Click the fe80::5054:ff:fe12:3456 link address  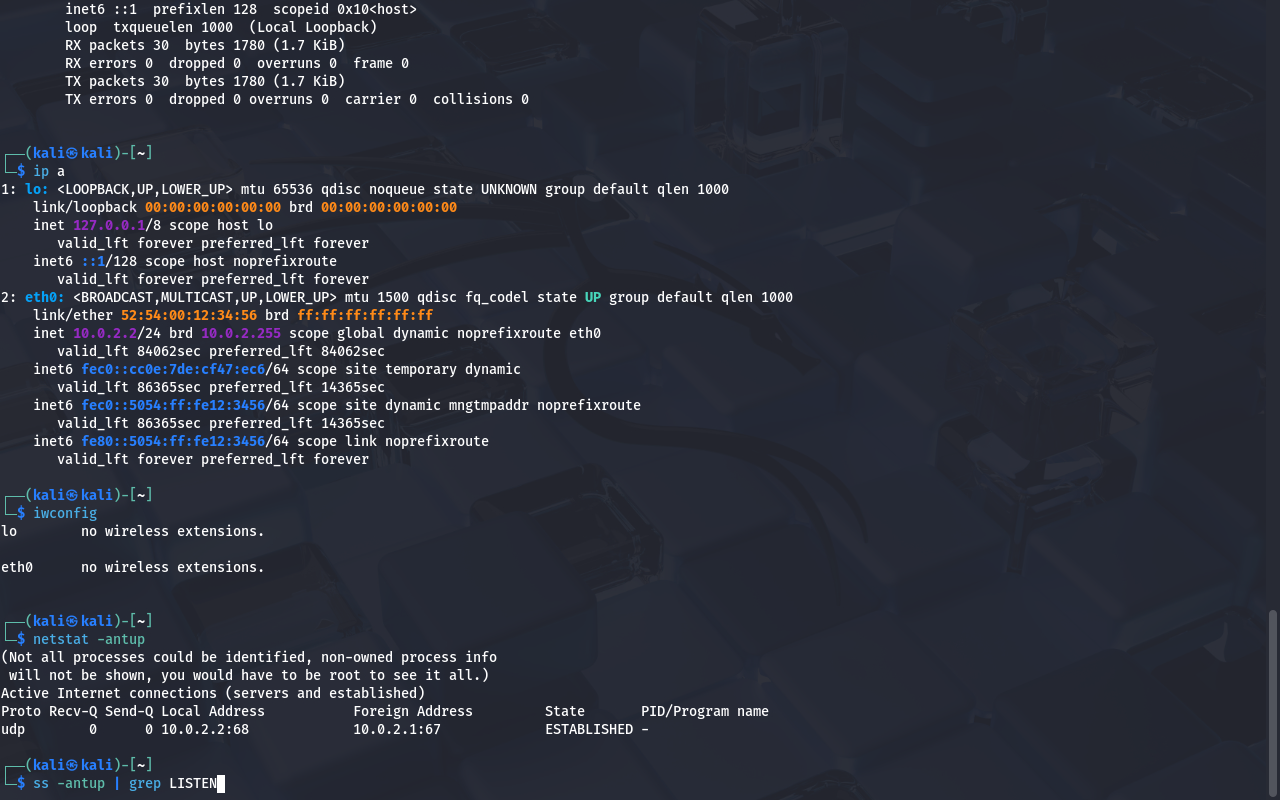(x=173, y=441)
